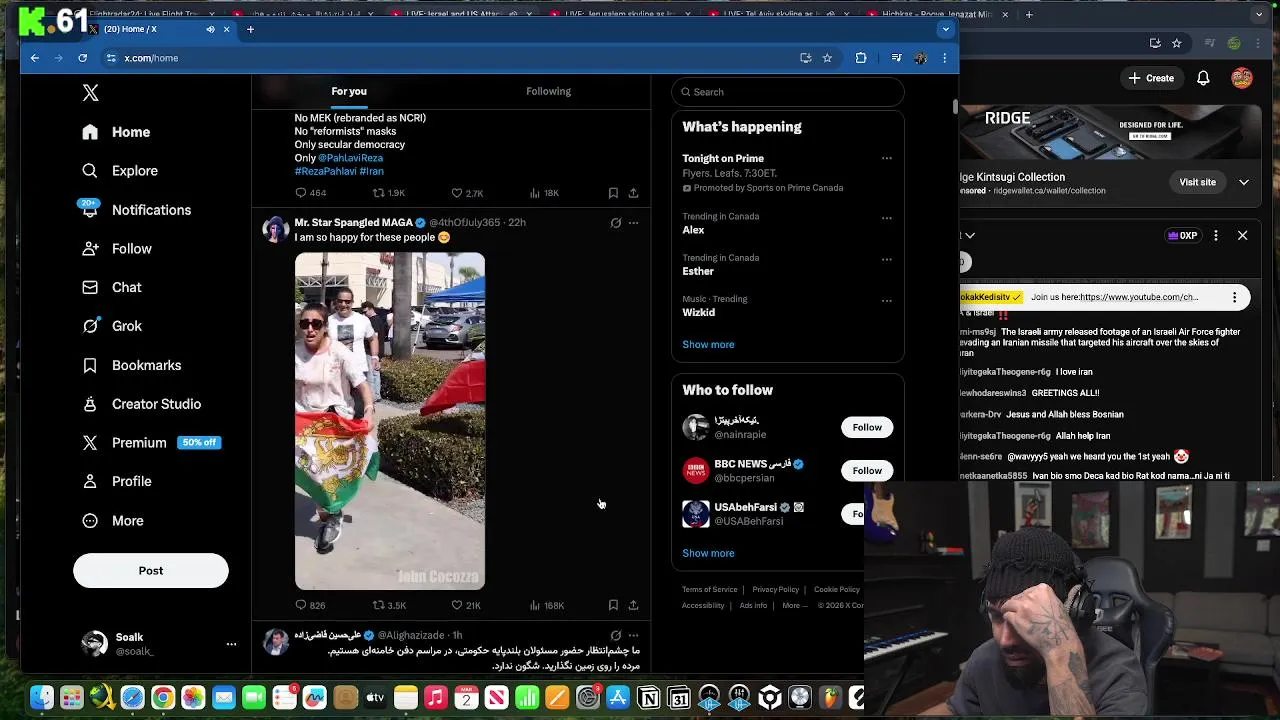Image resolution: width=1280 pixels, height=720 pixels.
Task: Click Visit site on Ridge ad
Action: 1197,182
